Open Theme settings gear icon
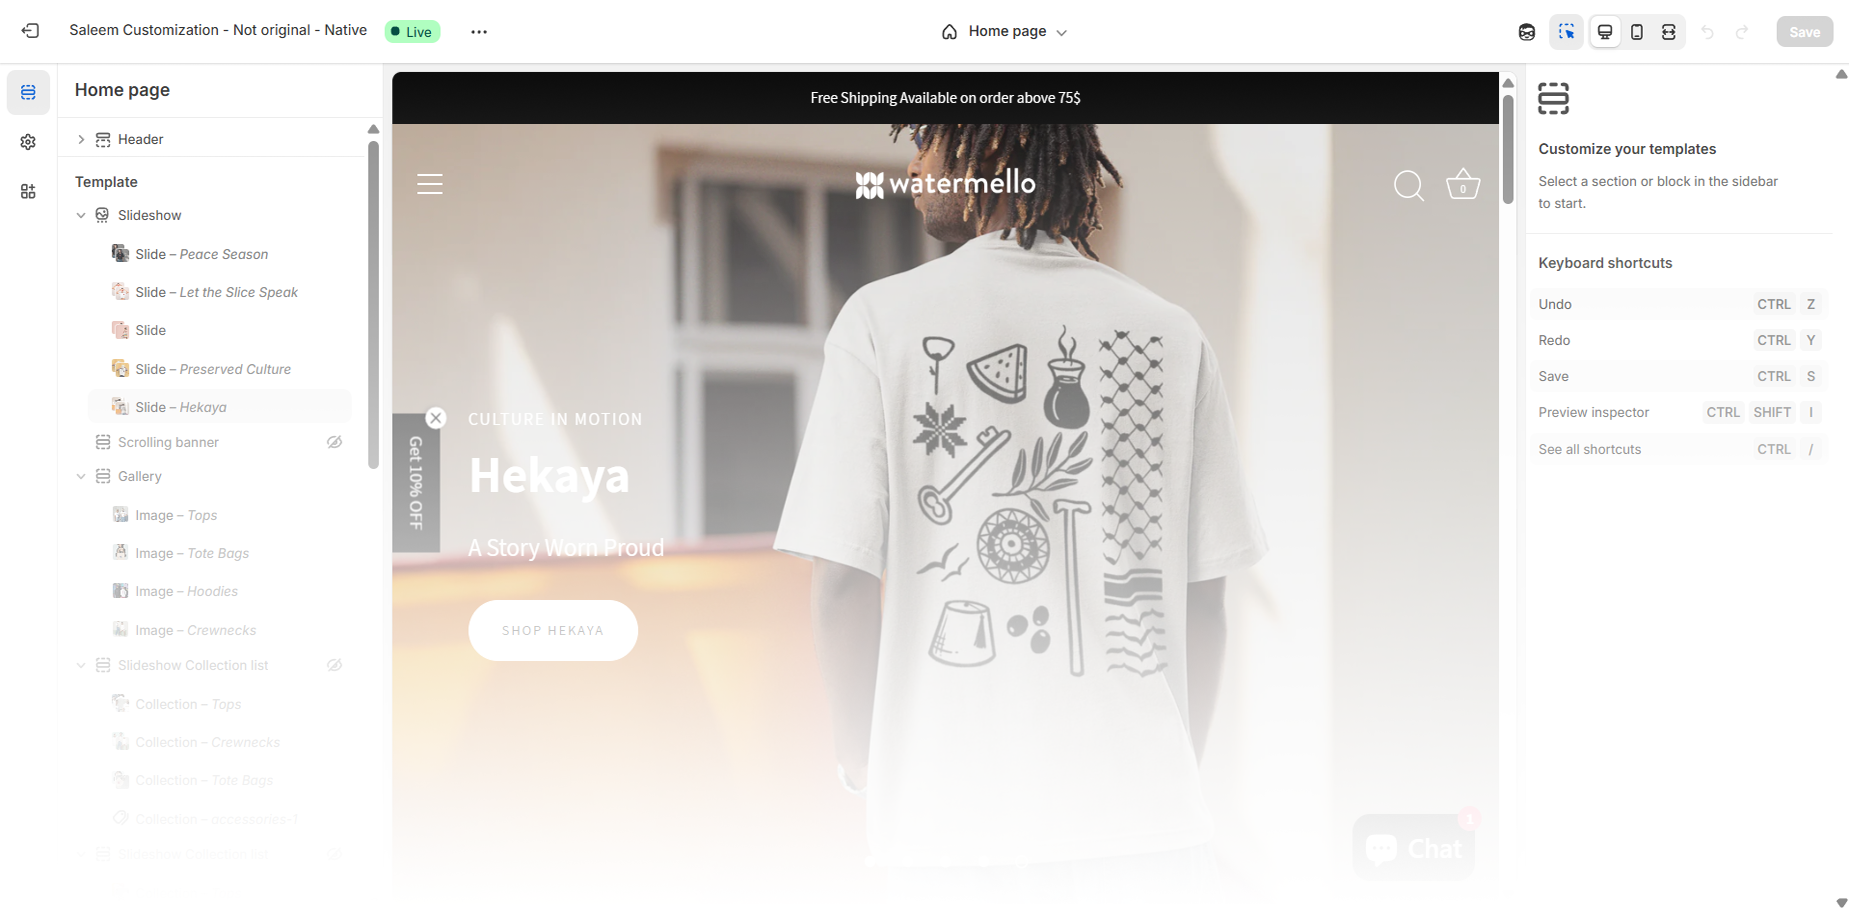1849x909 pixels. 28,142
